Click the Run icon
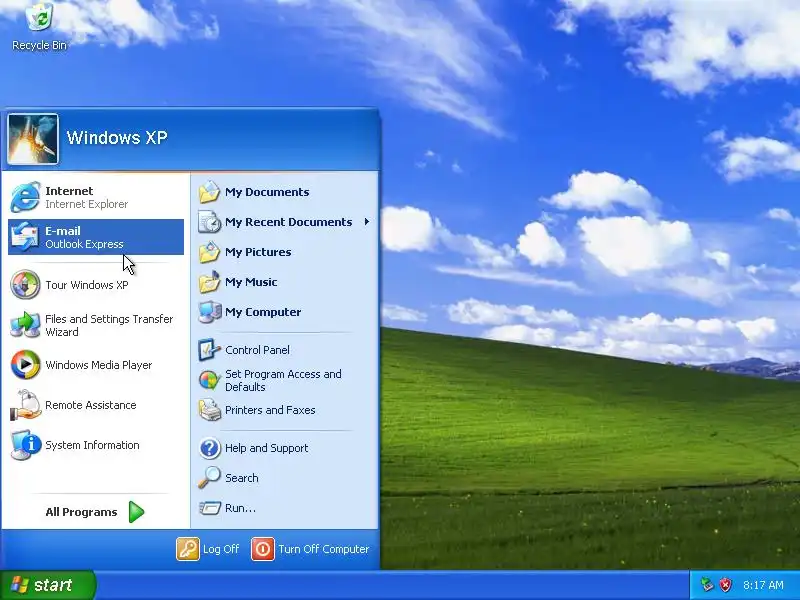 coord(209,508)
